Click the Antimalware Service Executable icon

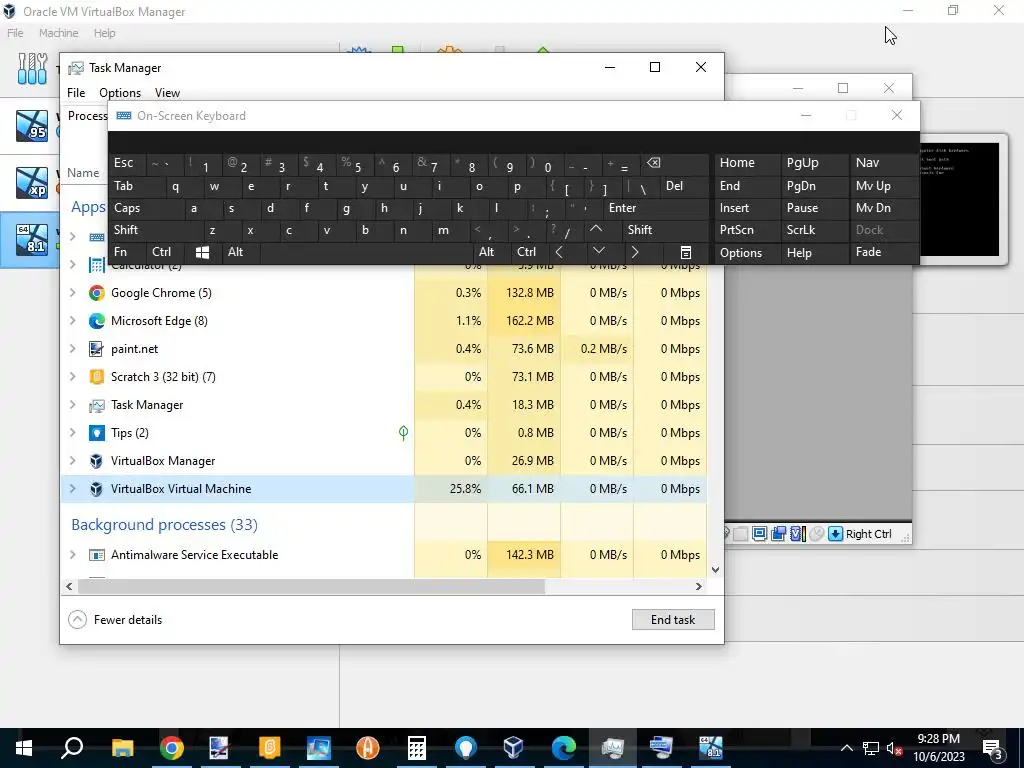point(97,555)
